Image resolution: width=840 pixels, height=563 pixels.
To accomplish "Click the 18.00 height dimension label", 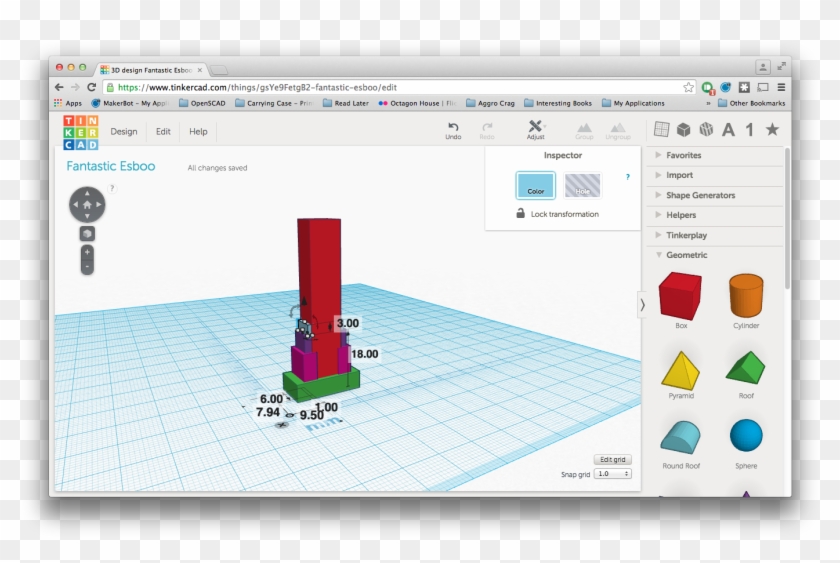I will pos(364,354).
